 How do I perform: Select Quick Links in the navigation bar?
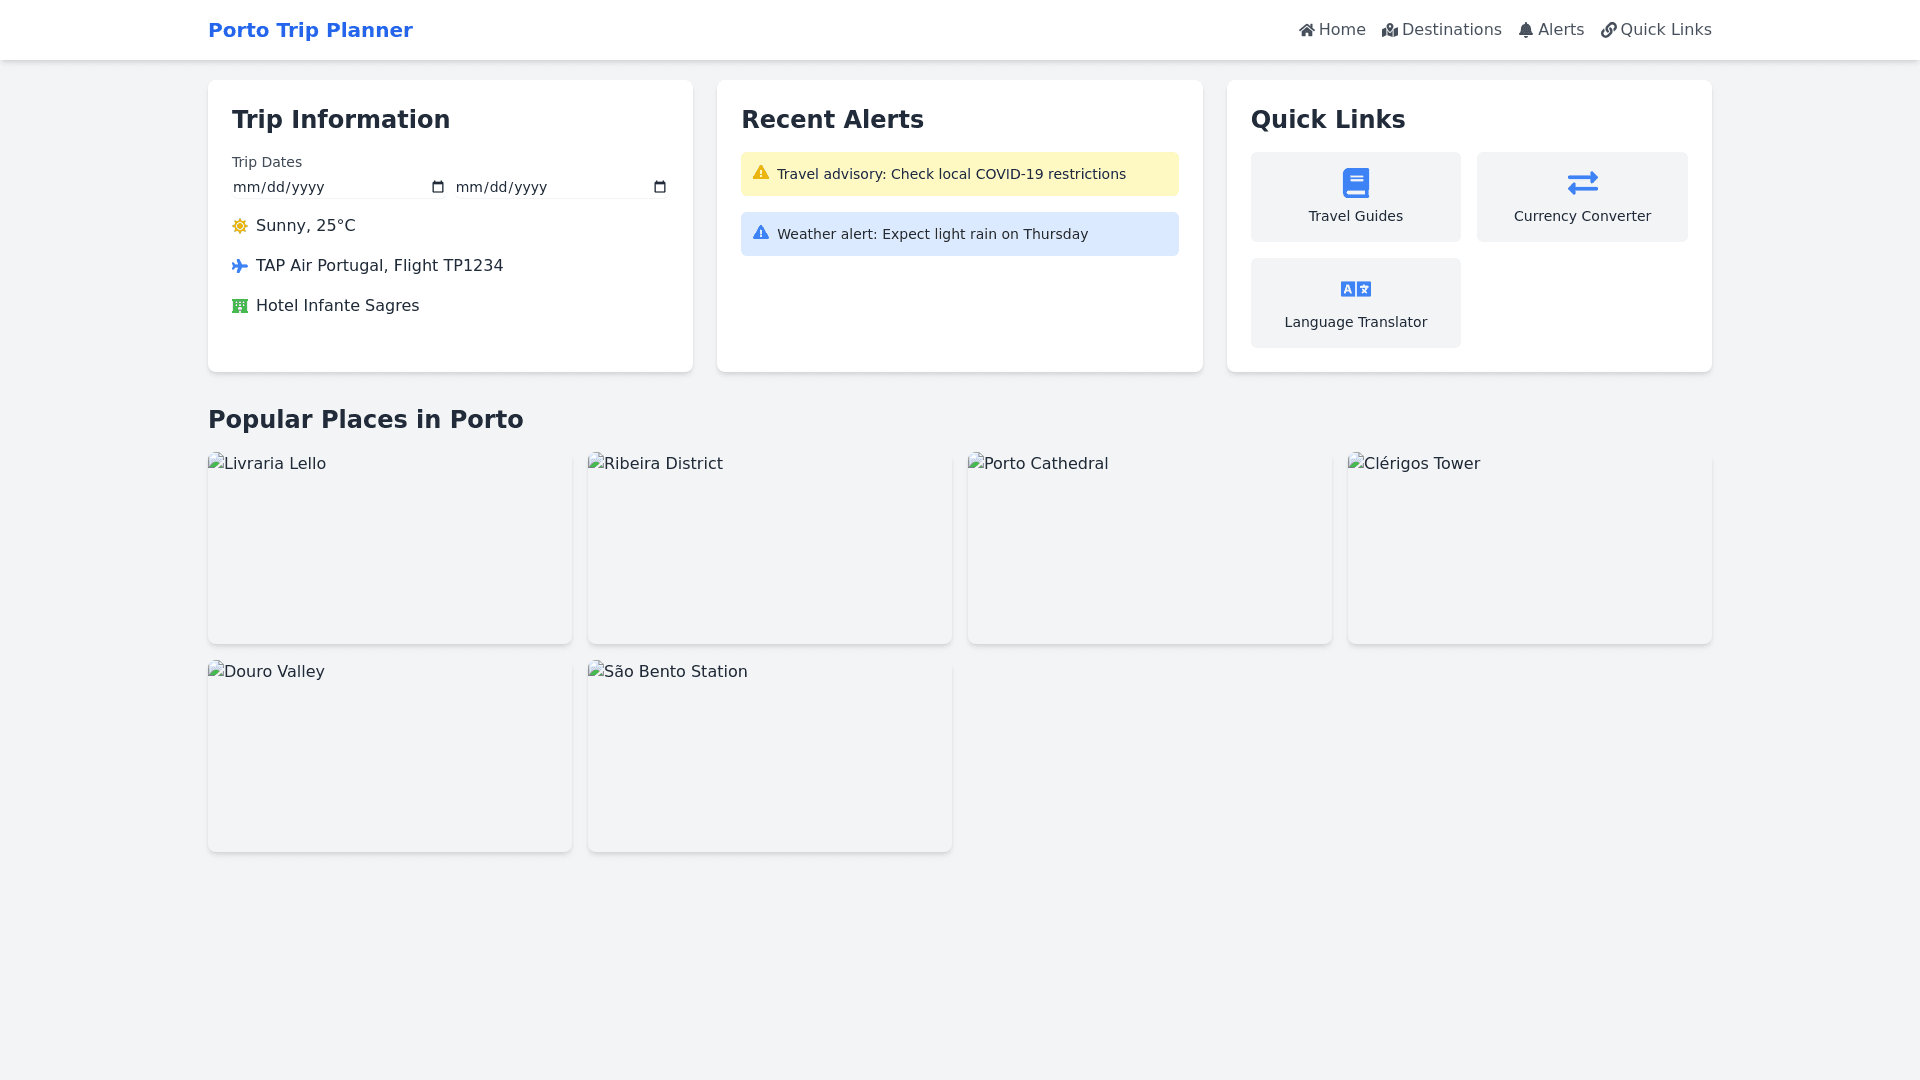(x=1656, y=30)
